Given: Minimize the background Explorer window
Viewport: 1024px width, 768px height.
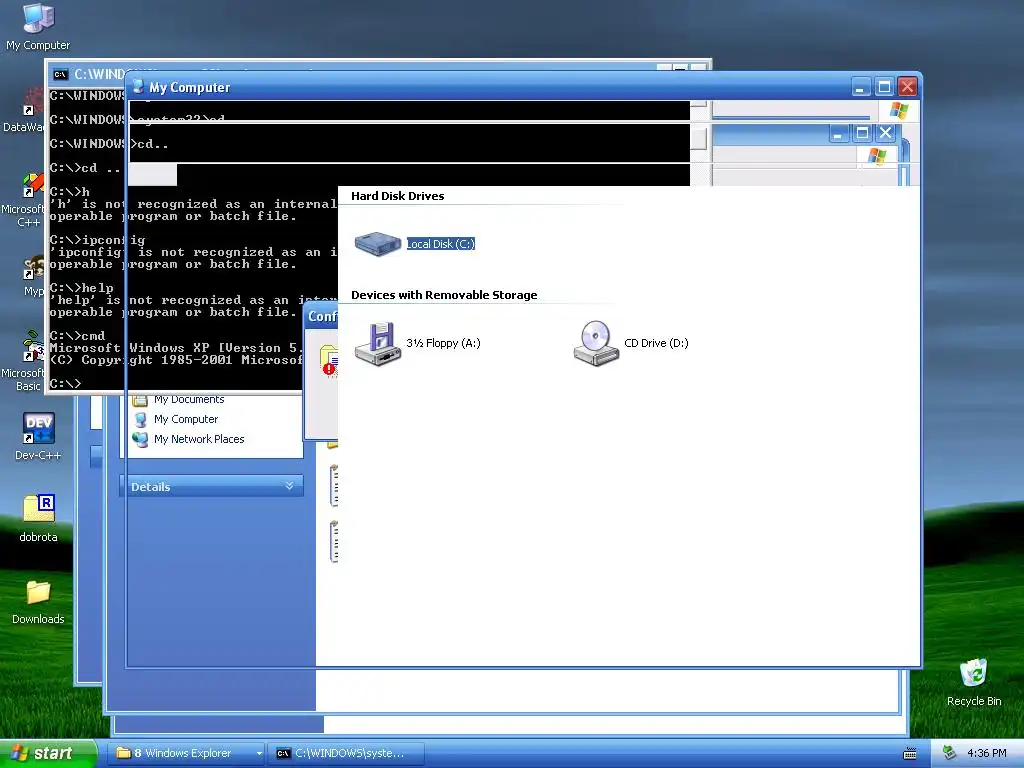Looking at the screenshot, I should pos(838,133).
